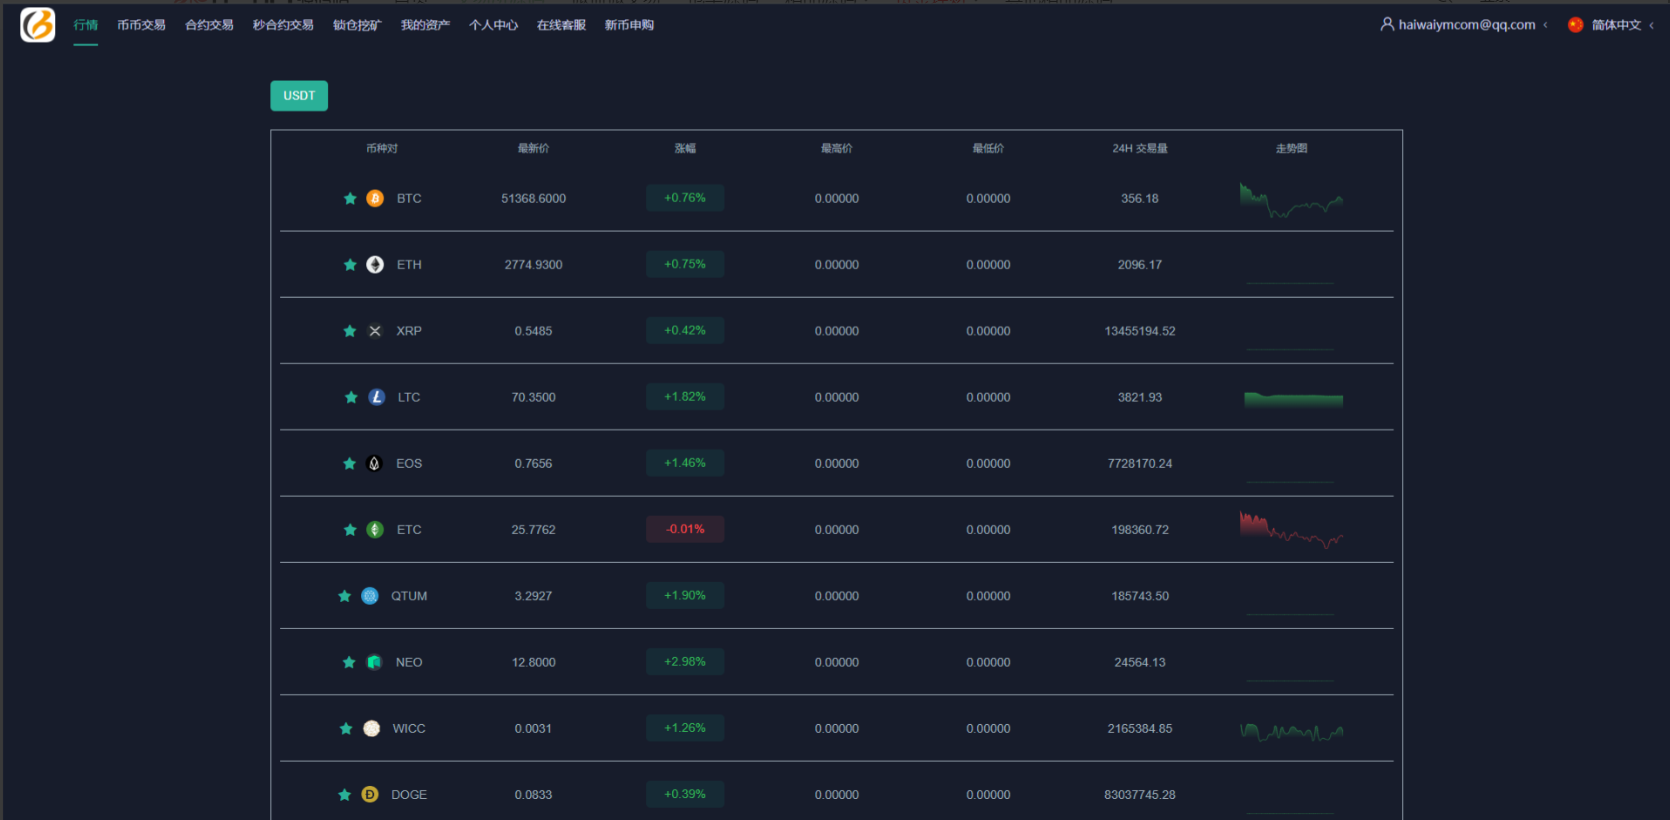Toggle the favorite star for BTC
The width and height of the screenshot is (1670, 820).
coord(350,199)
